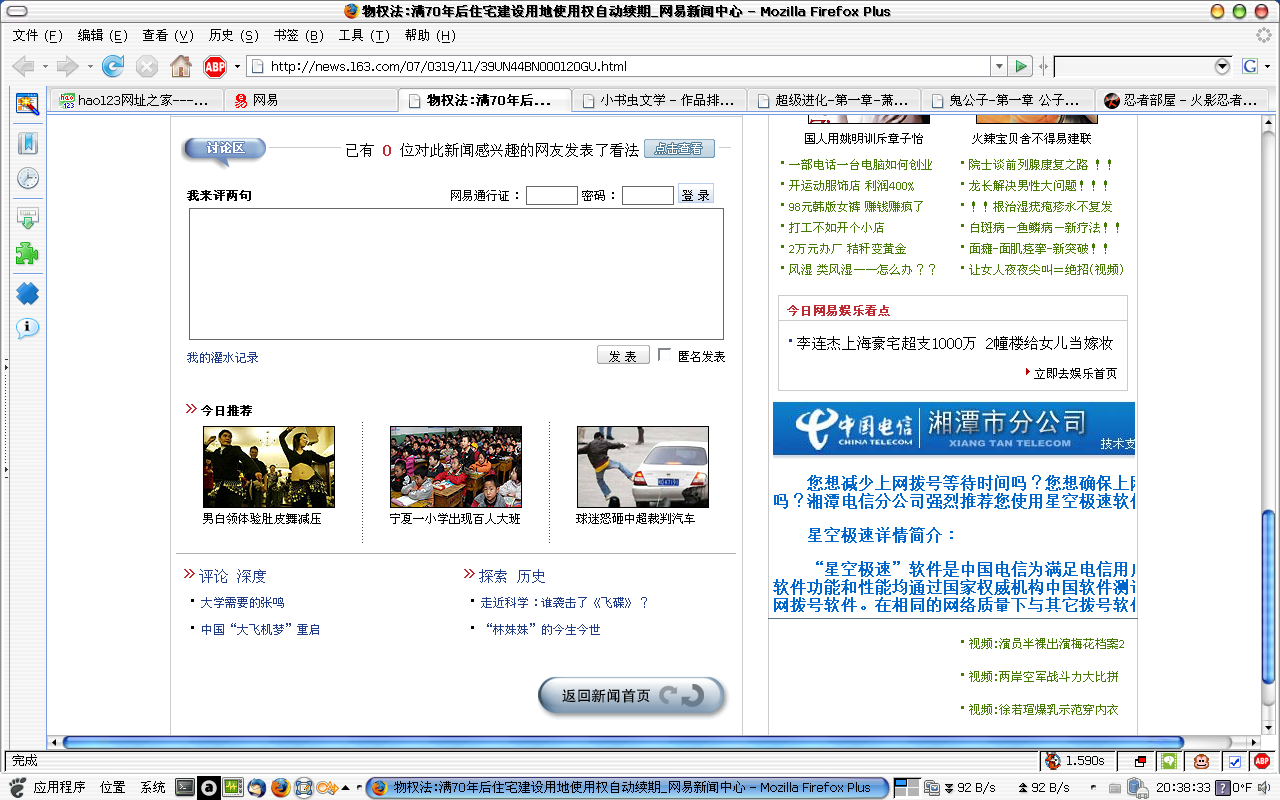1280x800 pixels.
Task: Click the top sidebar icon with the wand
Action: (x=28, y=103)
